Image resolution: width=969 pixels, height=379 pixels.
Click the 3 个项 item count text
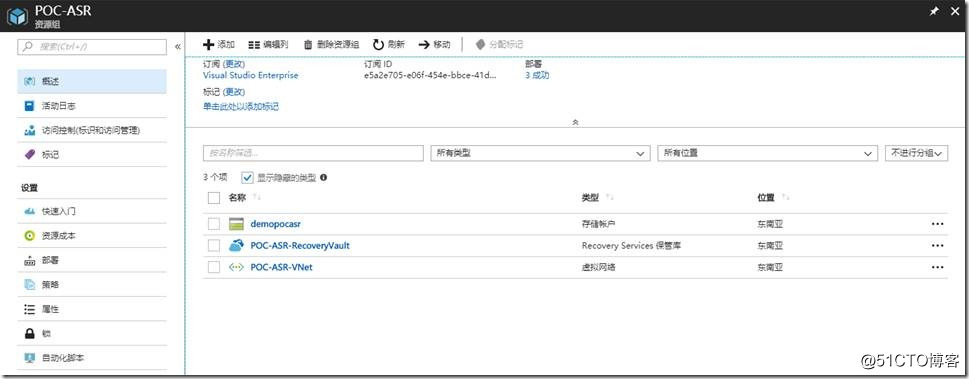[x=215, y=177]
